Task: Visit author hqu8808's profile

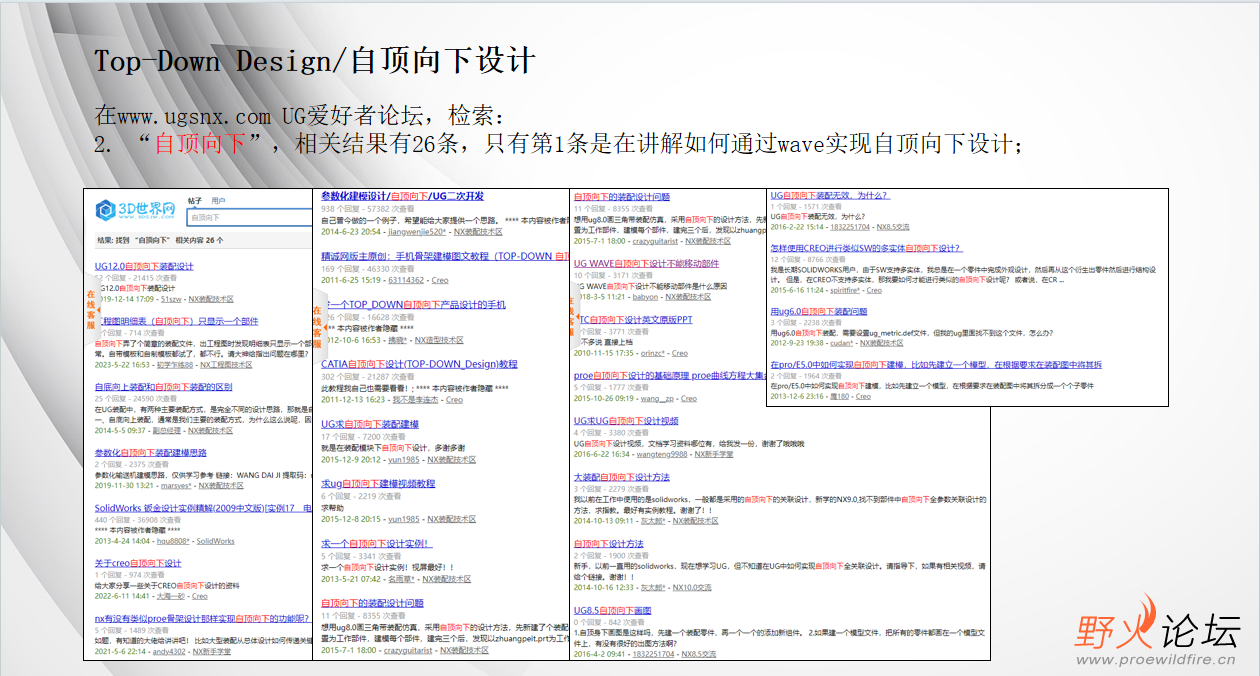Action: coord(173,541)
